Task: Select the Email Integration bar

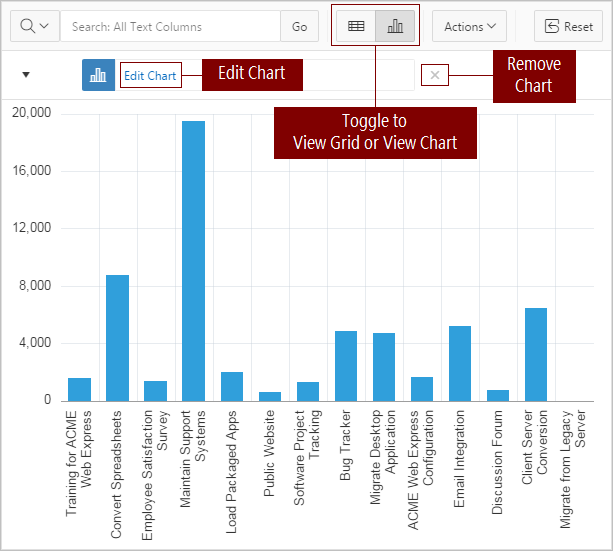Action: pyautogui.click(x=460, y=363)
